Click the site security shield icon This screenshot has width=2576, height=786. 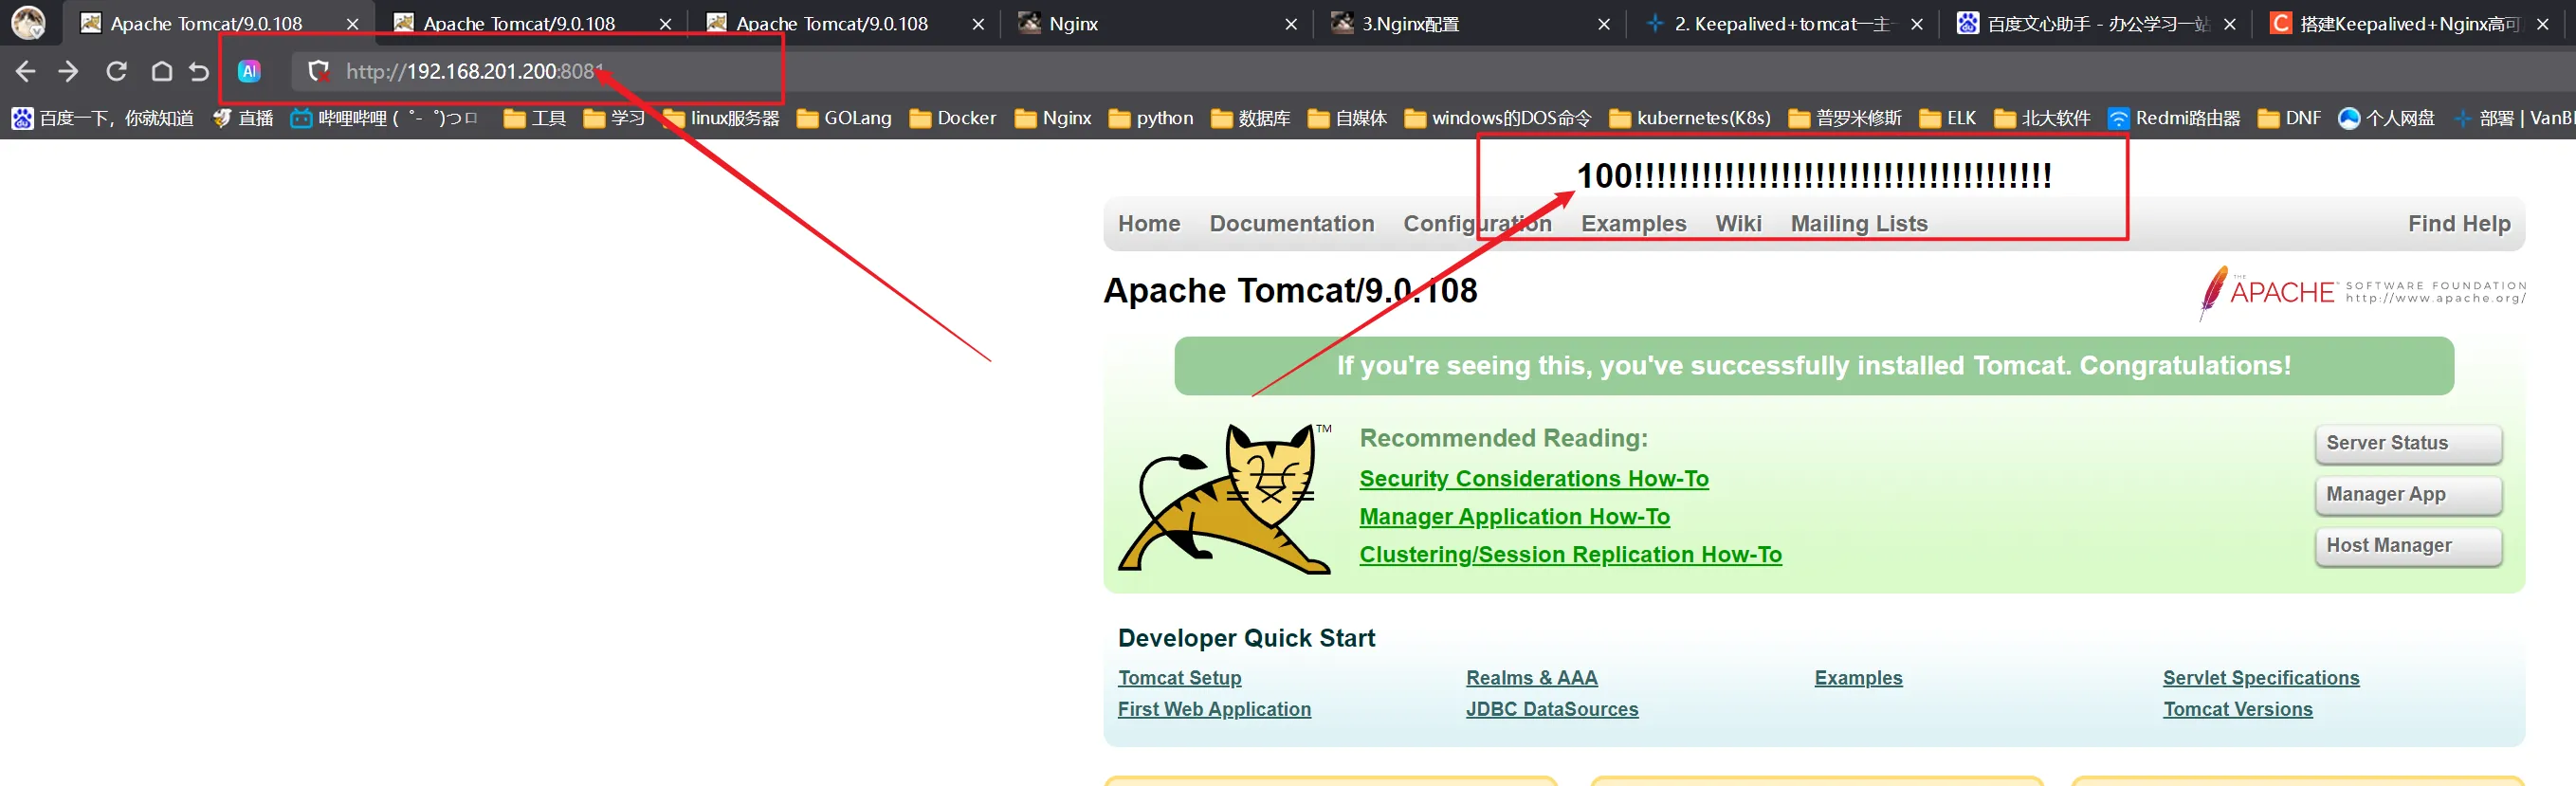pos(318,71)
